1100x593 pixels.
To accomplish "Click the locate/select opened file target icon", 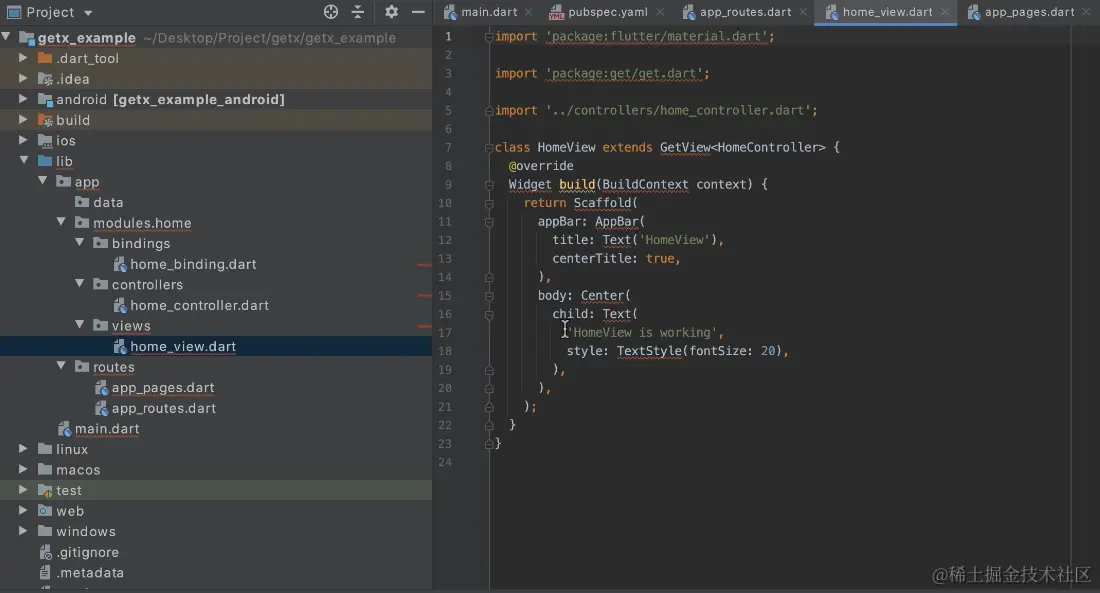I will pos(331,12).
